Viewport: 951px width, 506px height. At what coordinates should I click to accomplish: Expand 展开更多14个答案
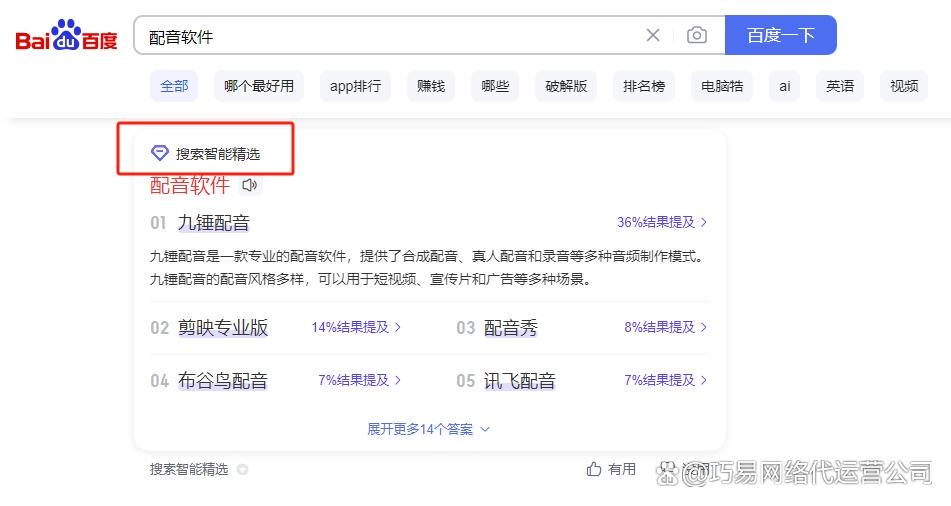428,429
